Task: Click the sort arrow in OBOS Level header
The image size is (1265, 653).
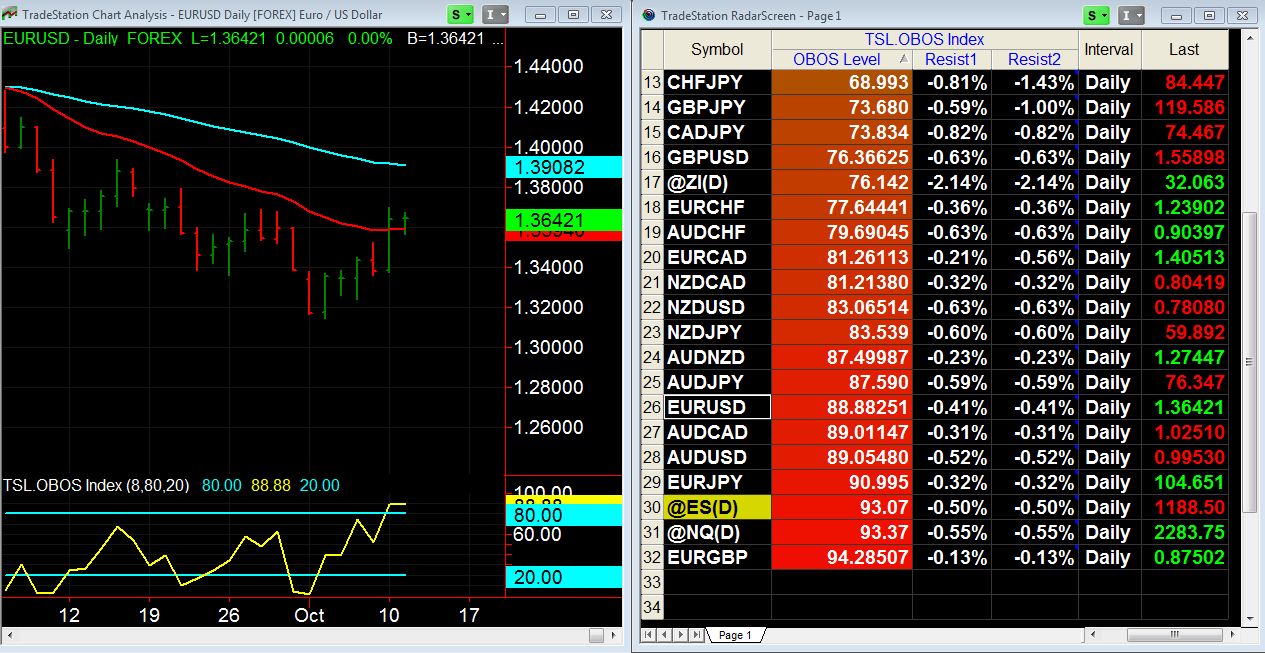Action: tap(904, 59)
